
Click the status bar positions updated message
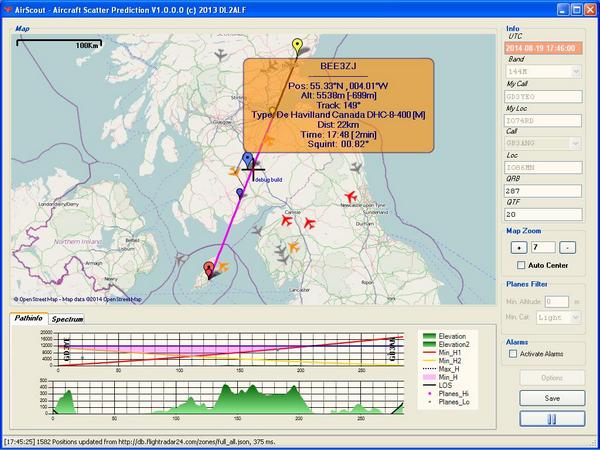(140, 442)
